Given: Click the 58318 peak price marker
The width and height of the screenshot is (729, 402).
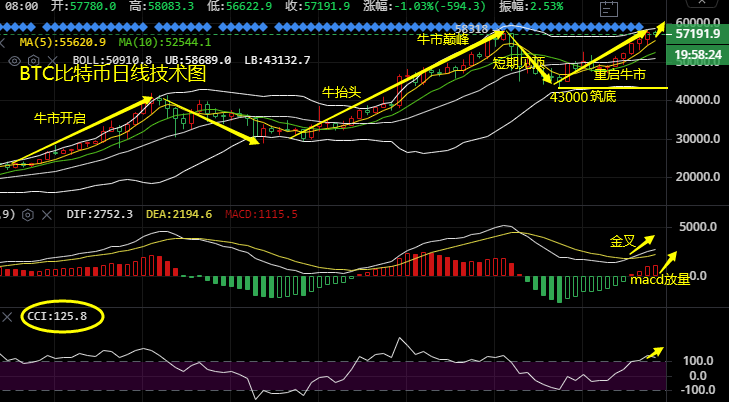Looking at the screenshot, I should click(x=471, y=30).
